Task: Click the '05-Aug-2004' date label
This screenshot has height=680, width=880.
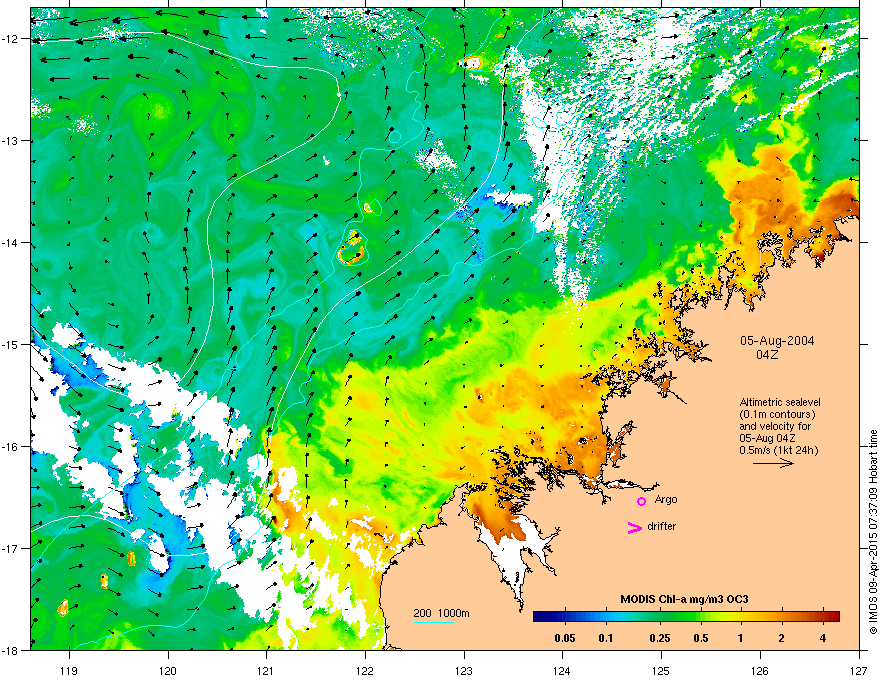Action: click(x=777, y=341)
